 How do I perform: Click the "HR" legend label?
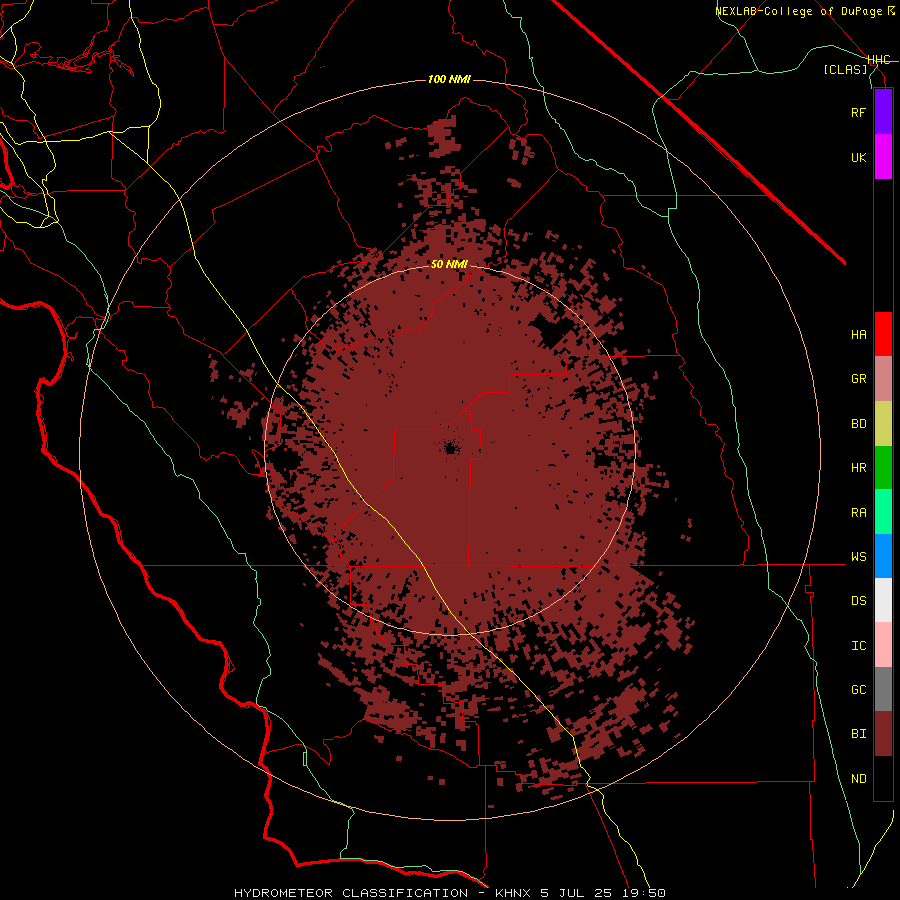point(858,468)
